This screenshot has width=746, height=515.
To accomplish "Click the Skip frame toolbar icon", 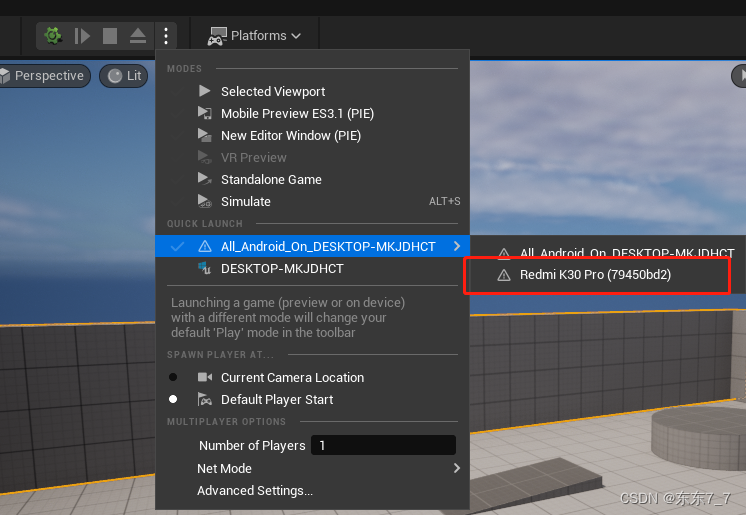I will coord(82,36).
